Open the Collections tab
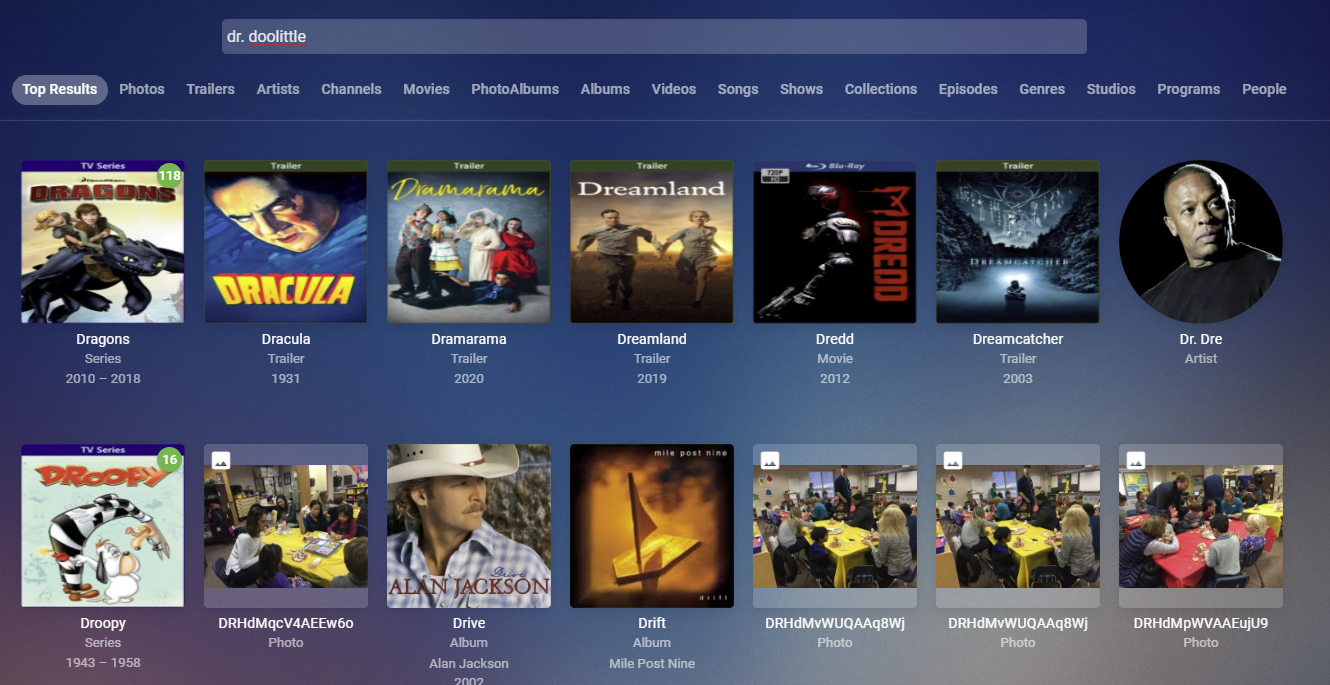 tap(881, 89)
